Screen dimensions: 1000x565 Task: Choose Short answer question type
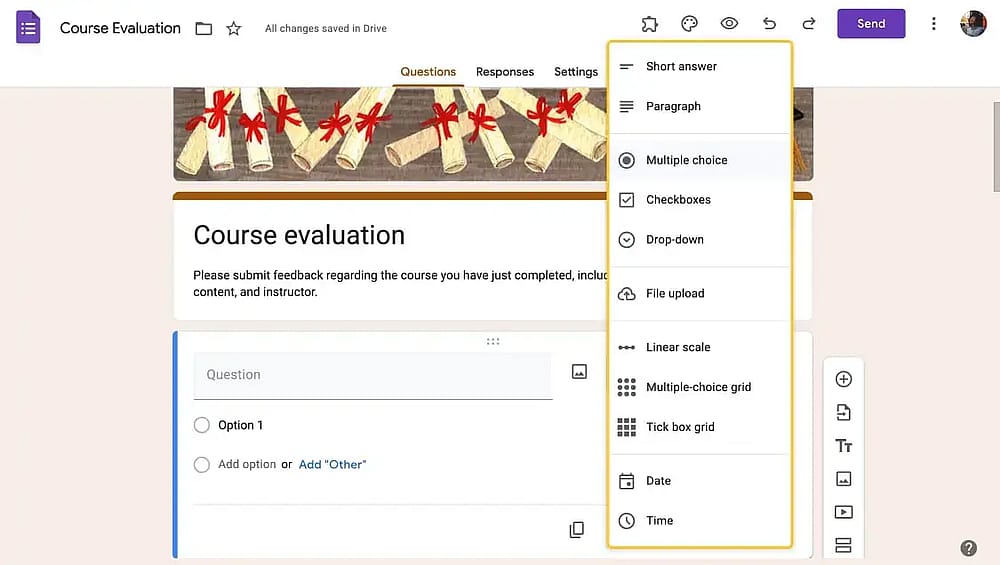click(700, 66)
